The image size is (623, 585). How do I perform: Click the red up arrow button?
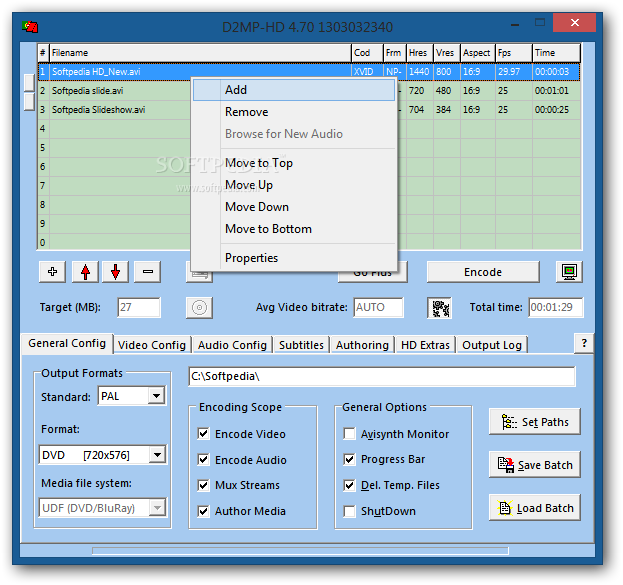85,272
